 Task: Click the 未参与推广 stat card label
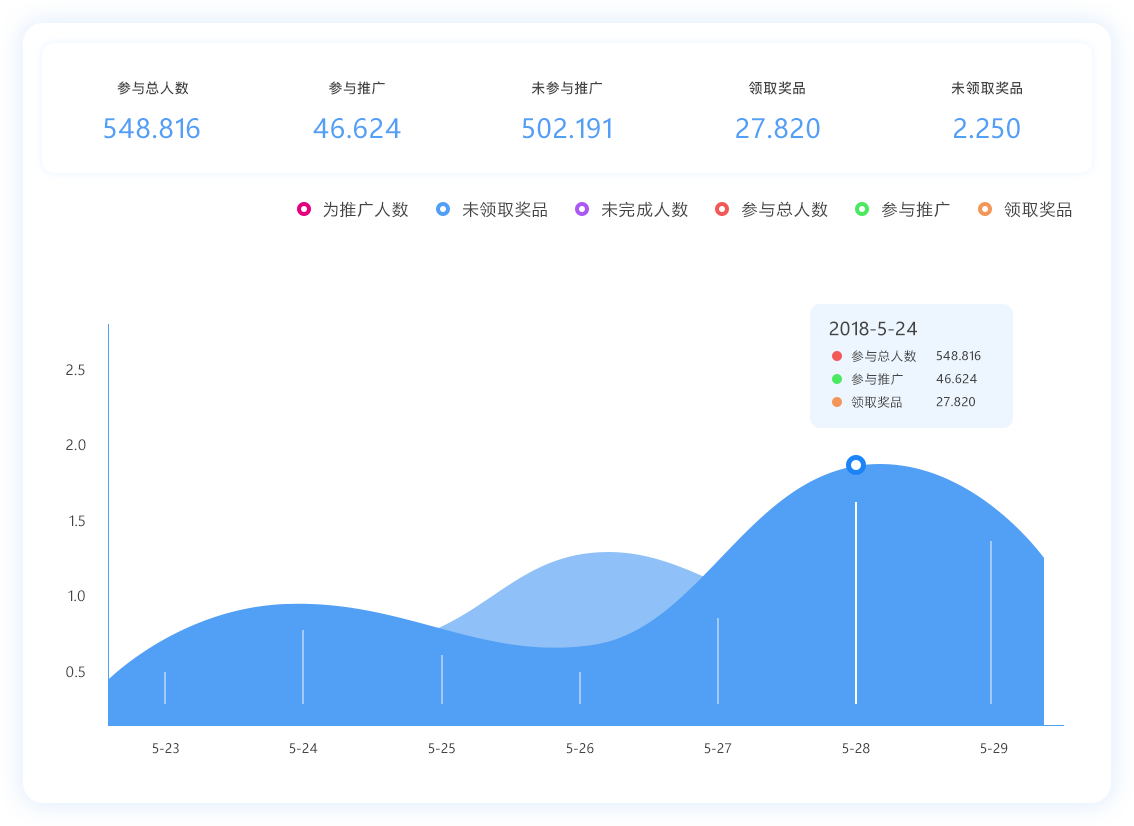tap(567, 88)
